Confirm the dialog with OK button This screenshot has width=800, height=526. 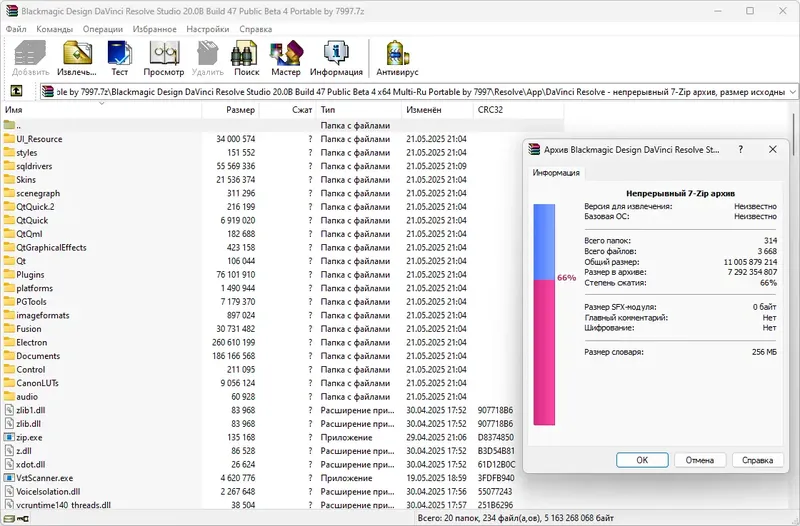pyautogui.click(x=642, y=460)
